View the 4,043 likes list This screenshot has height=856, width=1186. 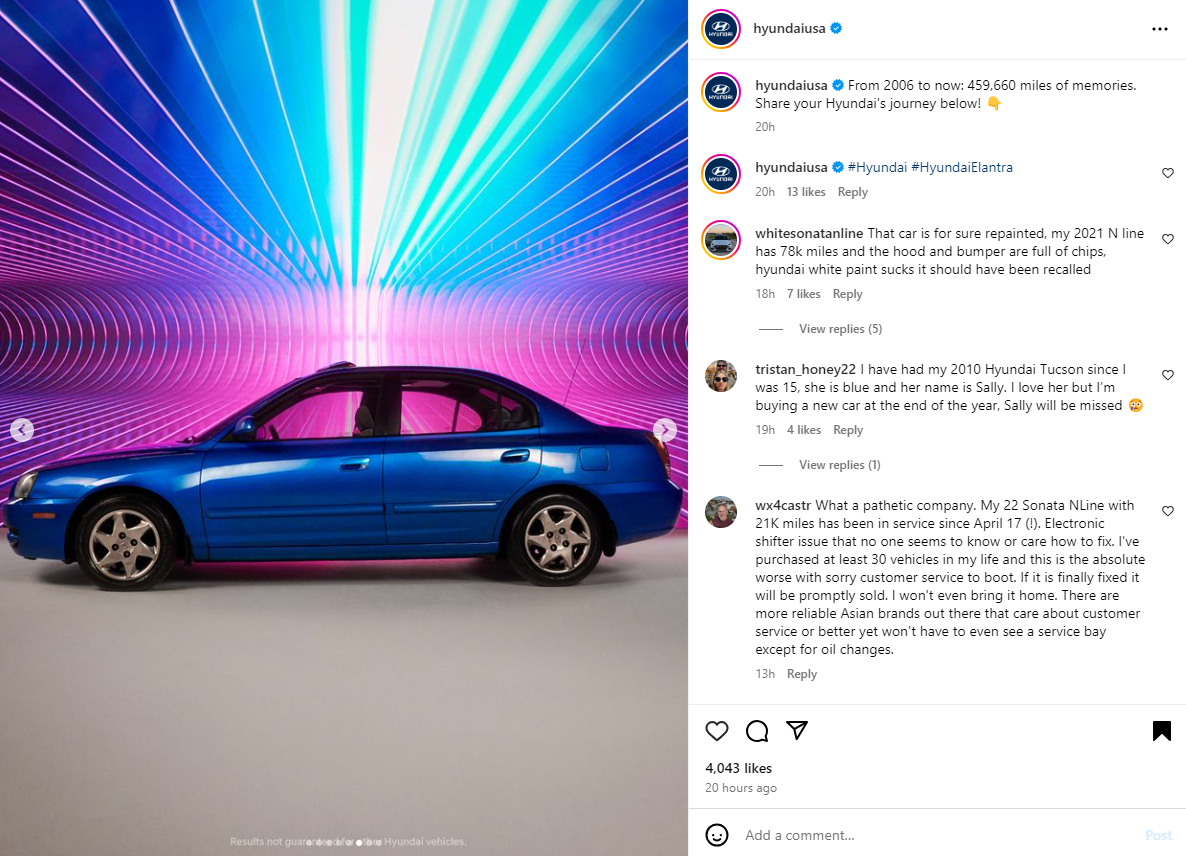coord(738,768)
